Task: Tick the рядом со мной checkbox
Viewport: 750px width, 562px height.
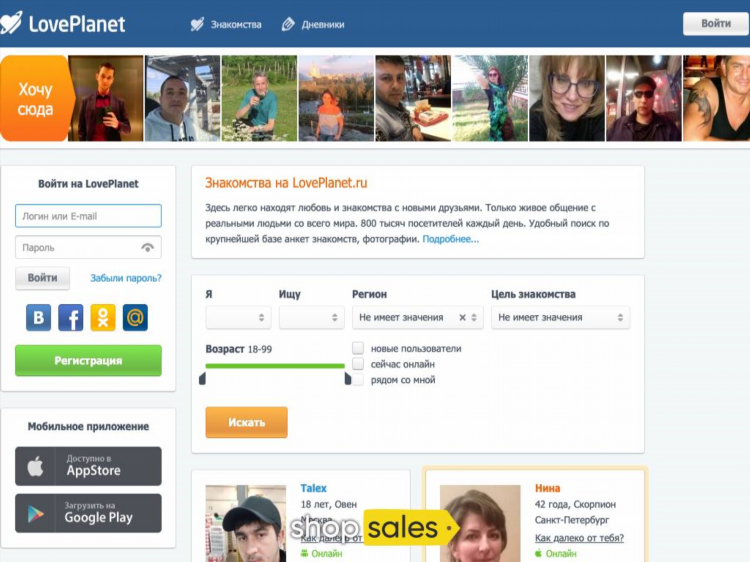Action: point(358,380)
